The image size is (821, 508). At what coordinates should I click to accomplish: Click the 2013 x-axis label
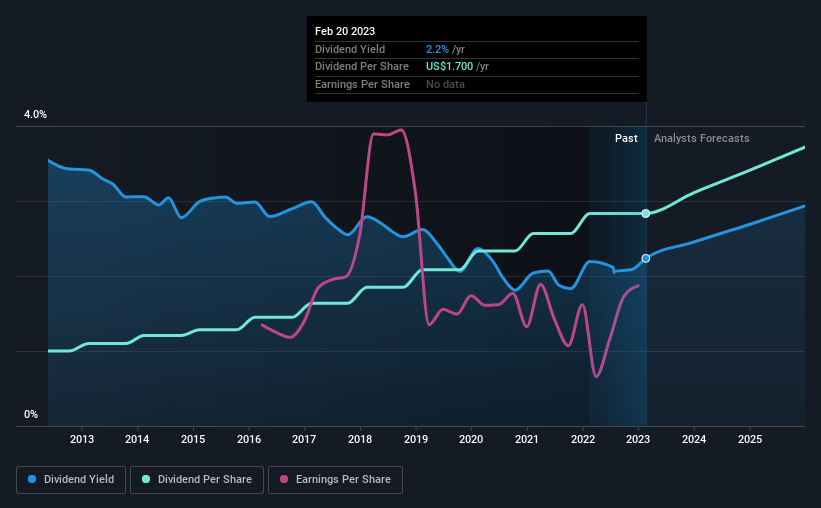click(82, 439)
